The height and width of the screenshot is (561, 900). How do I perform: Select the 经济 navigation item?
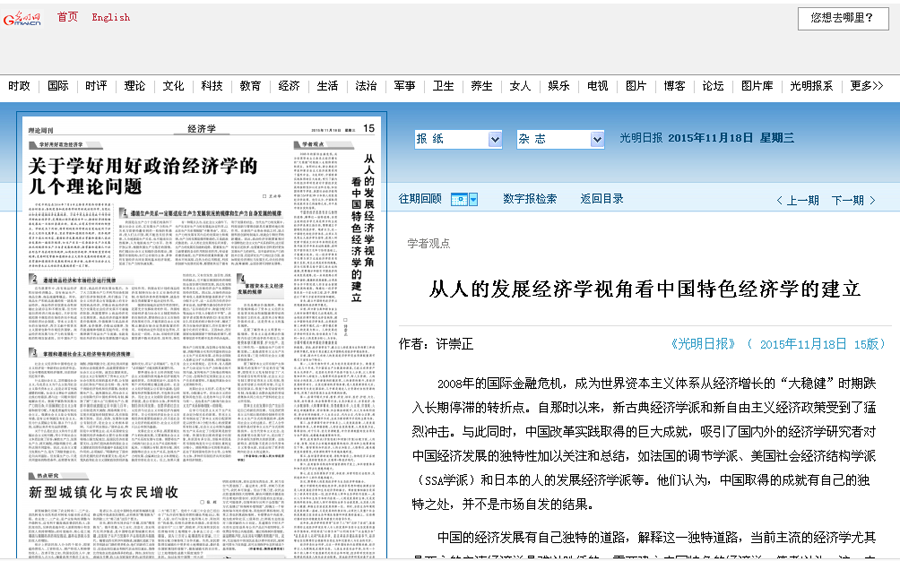(289, 86)
